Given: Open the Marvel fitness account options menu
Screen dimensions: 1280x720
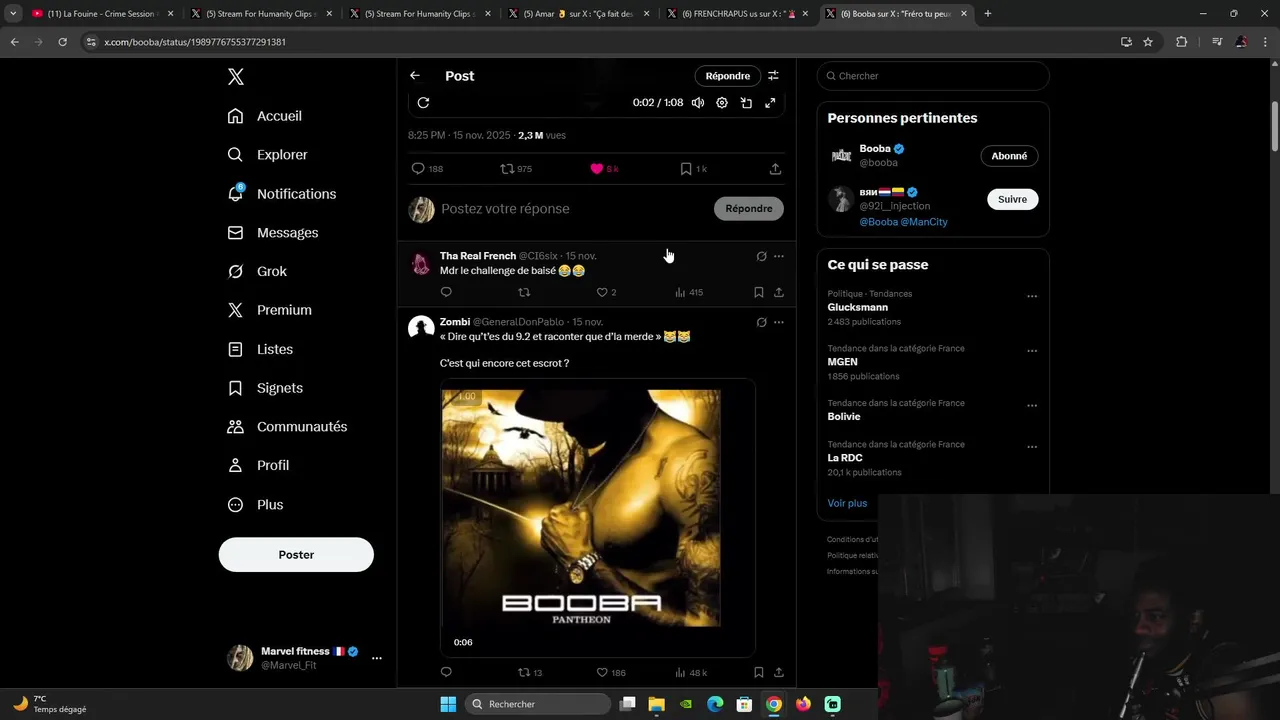Looking at the screenshot, I should pyautogui.click(x=377, y=658).
